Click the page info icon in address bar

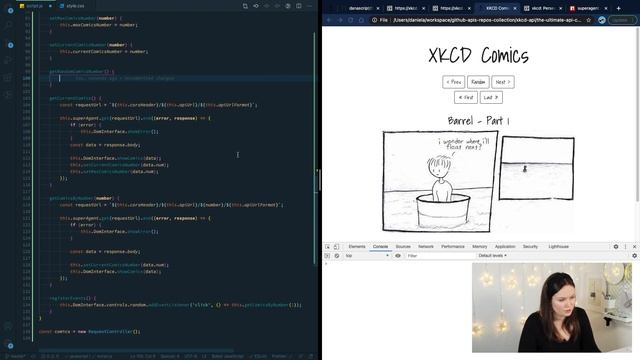tap(374, 20)
